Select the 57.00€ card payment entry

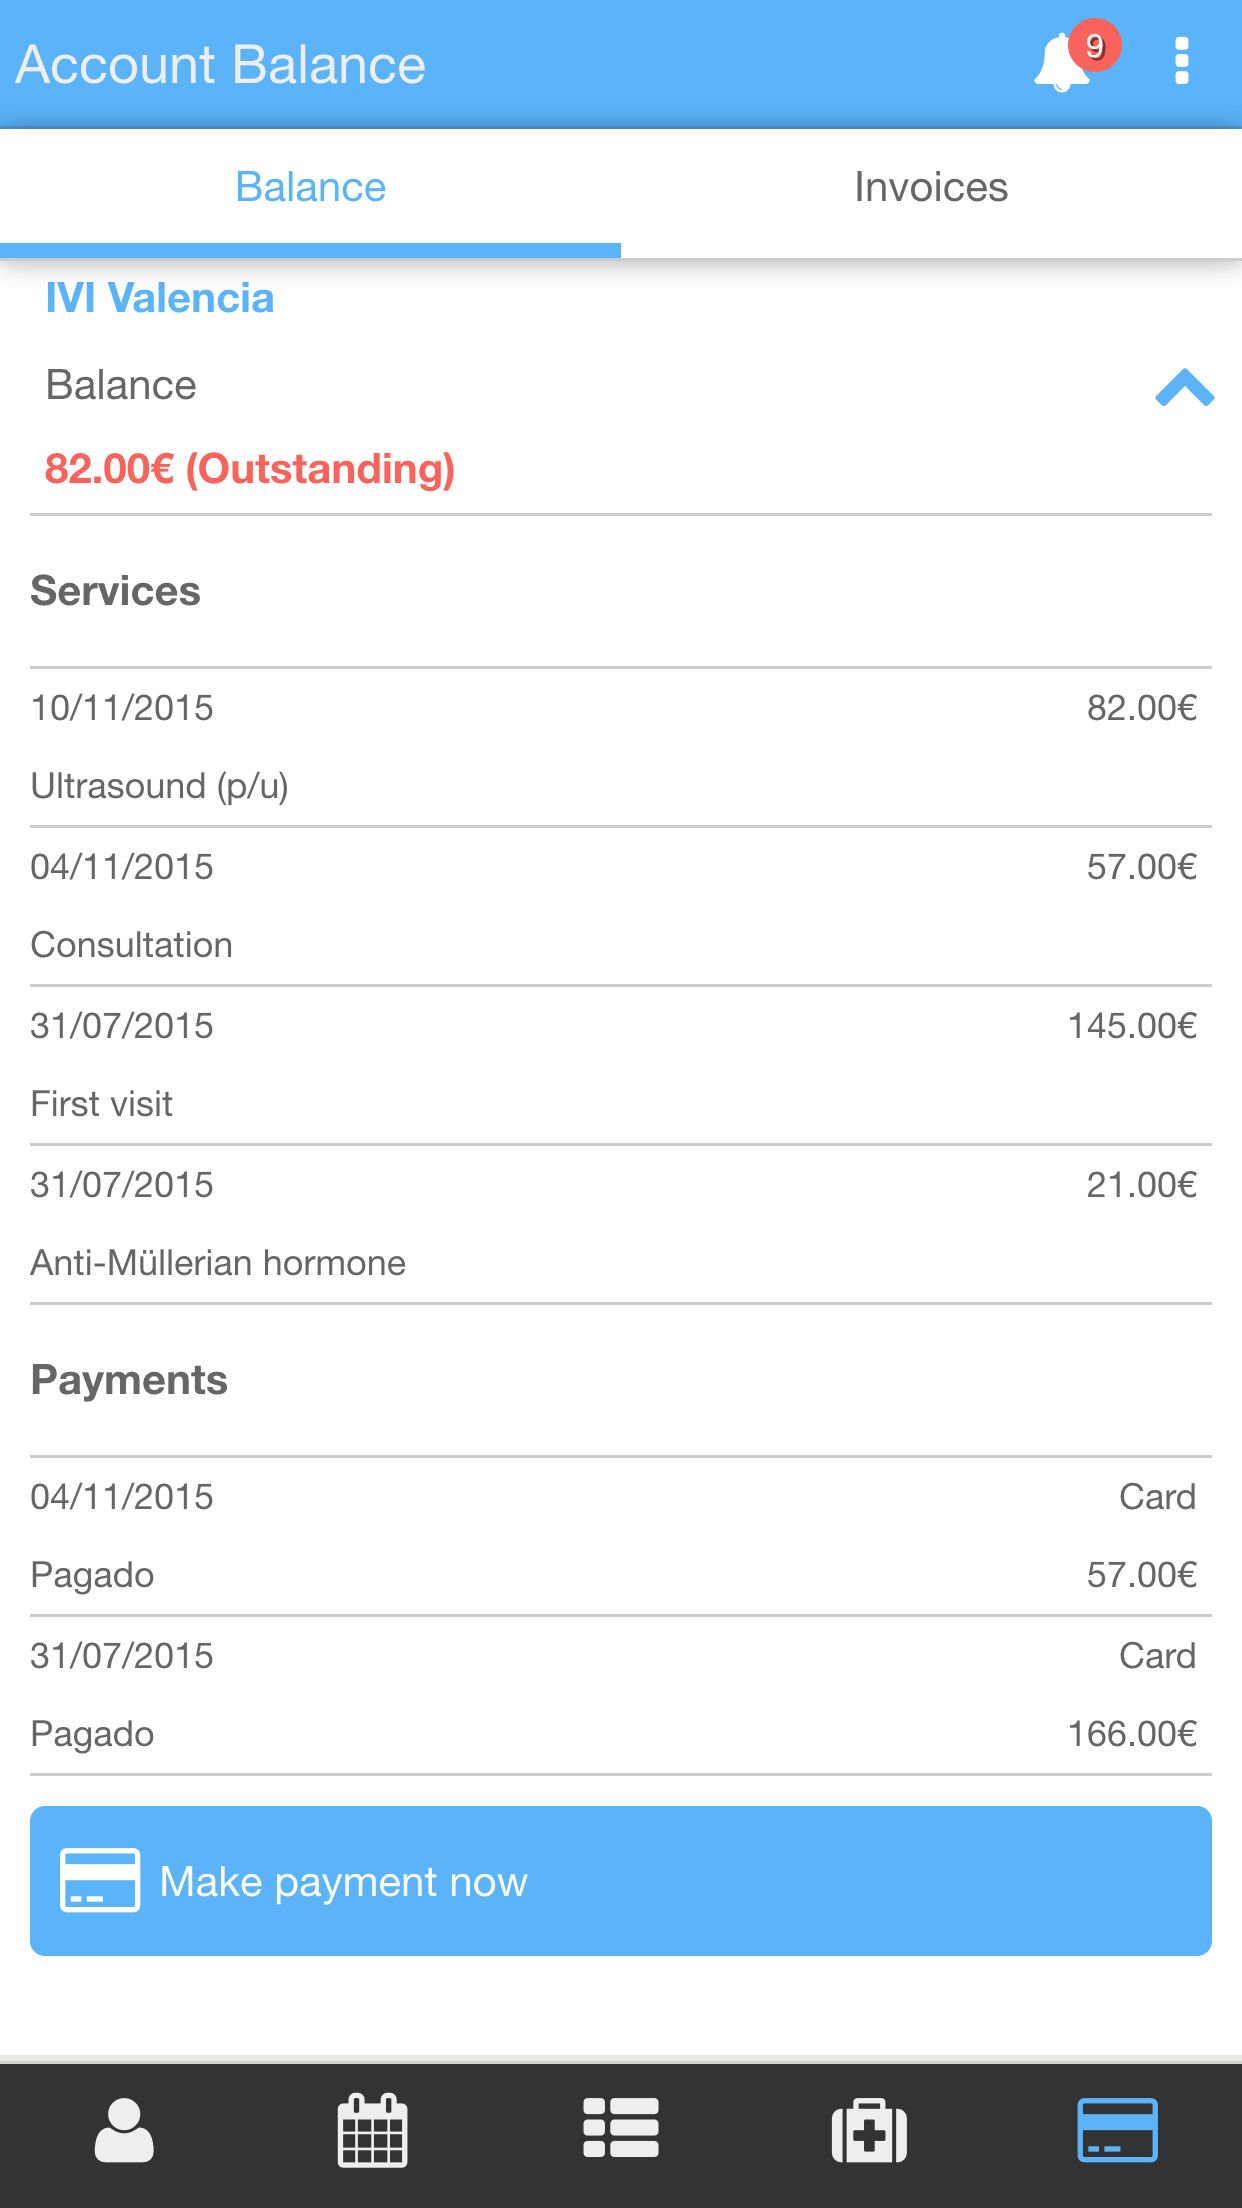tap(621, 1536)
